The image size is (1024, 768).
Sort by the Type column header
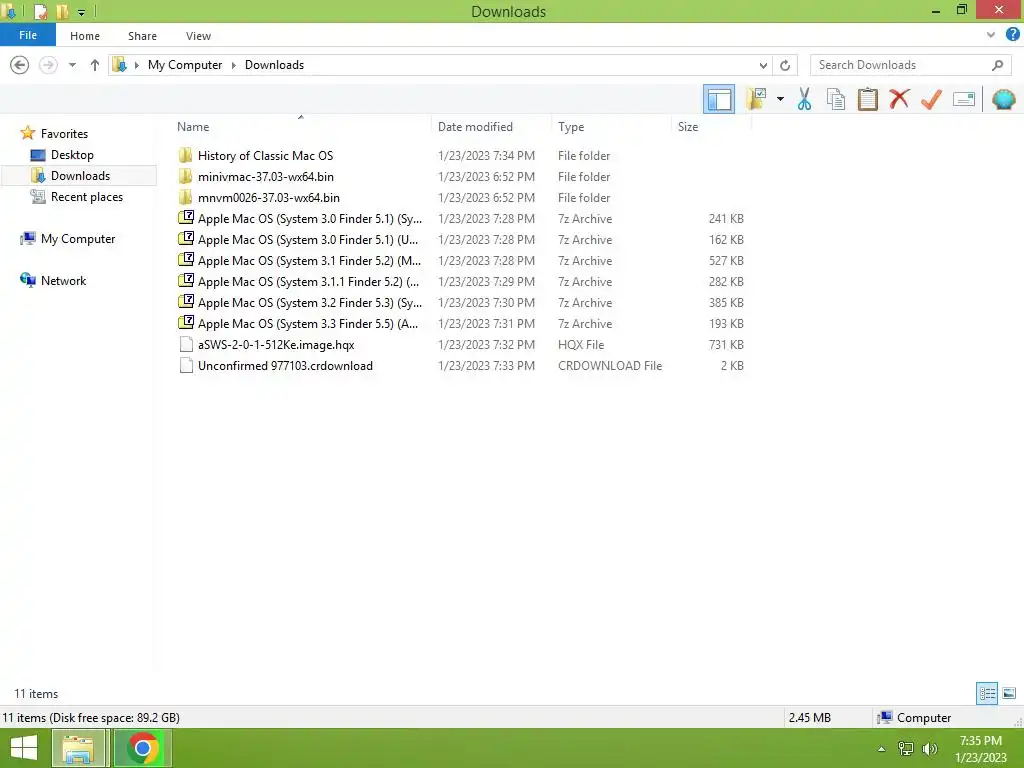pos(571,127)
